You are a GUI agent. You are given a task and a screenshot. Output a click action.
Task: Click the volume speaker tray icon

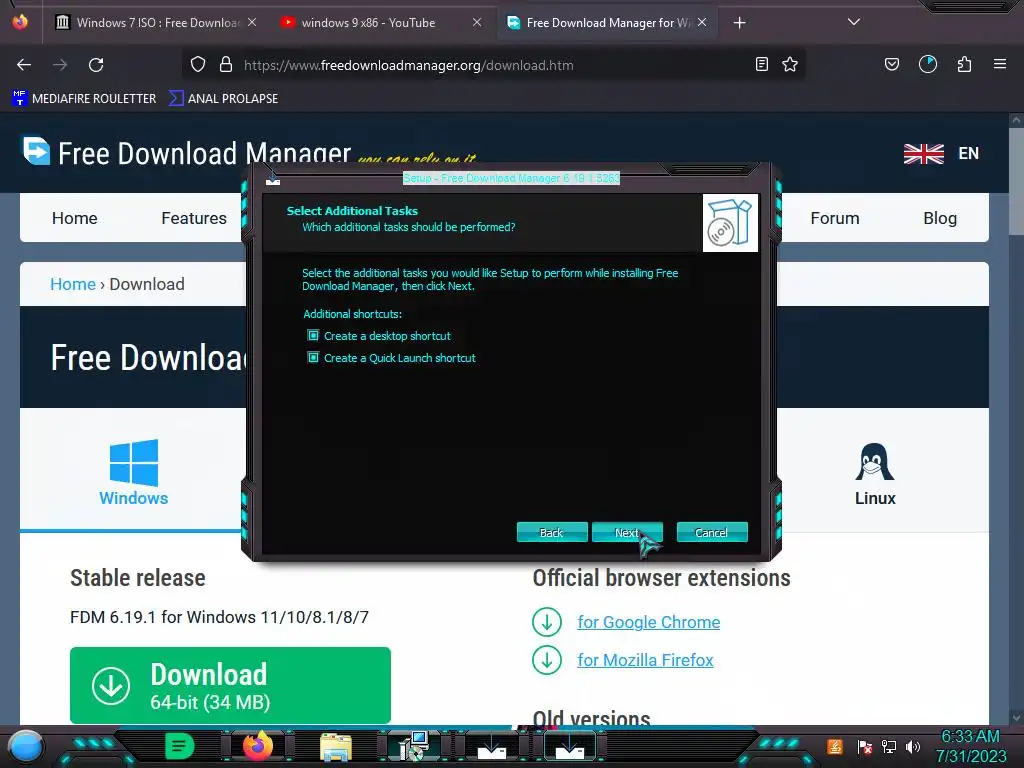912,746
